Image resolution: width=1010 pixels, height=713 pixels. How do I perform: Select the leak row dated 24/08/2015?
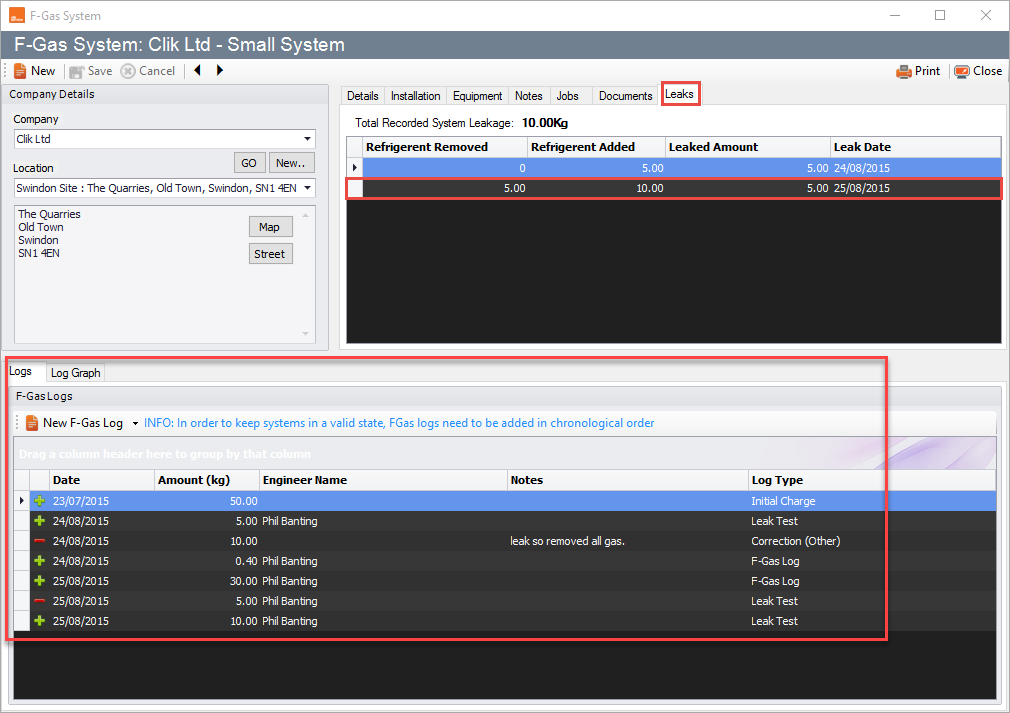pyautogui.click(x=674, y=168)
